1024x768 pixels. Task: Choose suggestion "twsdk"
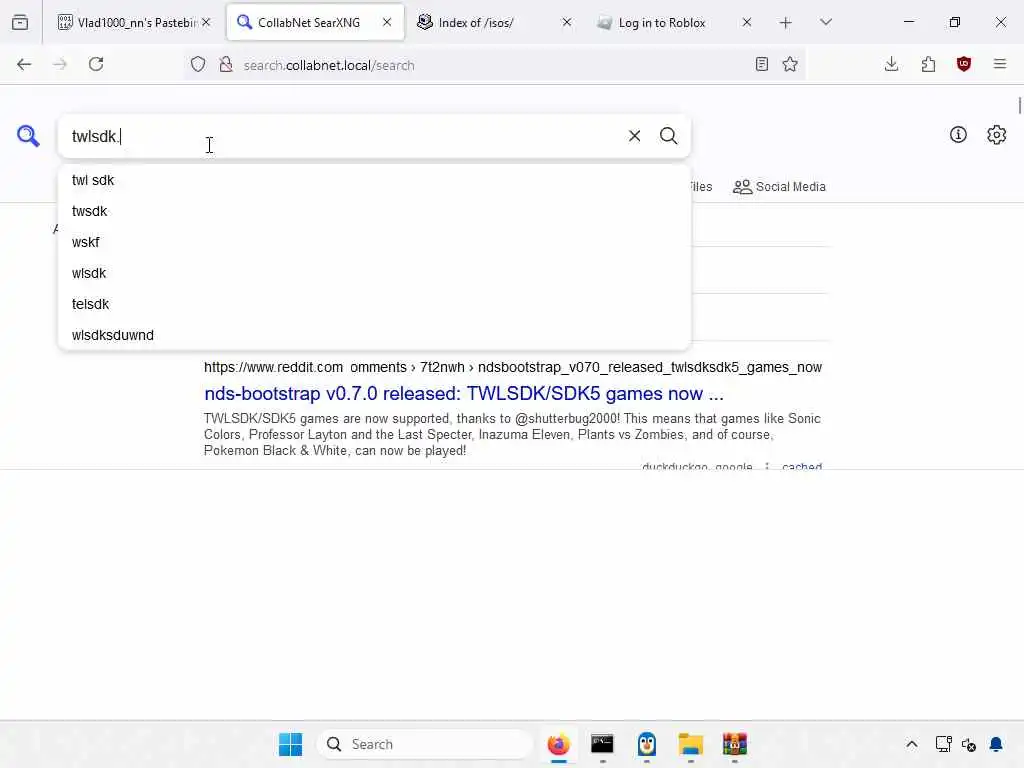(374, 211)
